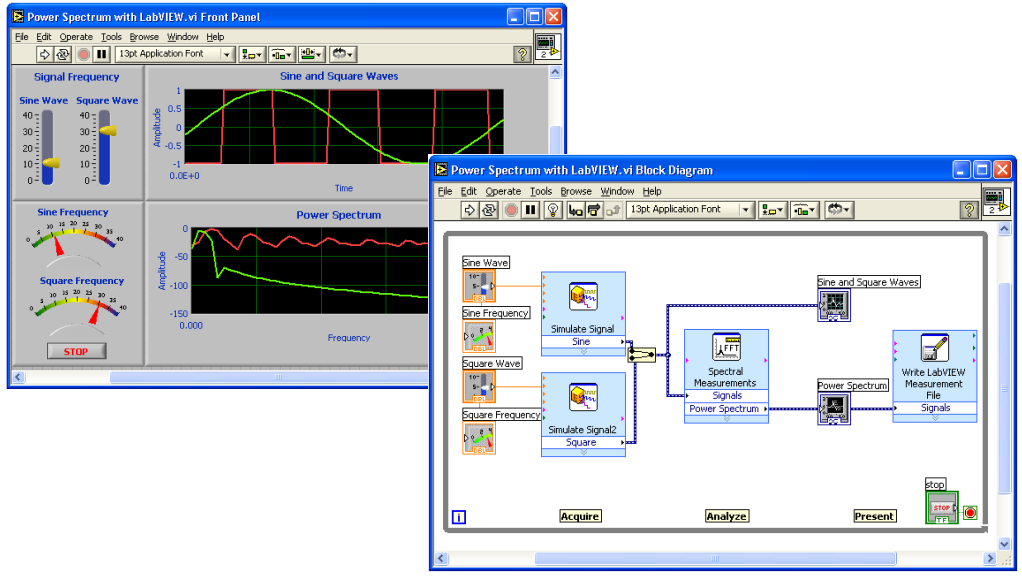Toggle the stop Boolean terminal in diagram
Image resolution: width=1022 pixels, height=578 pixels.
(x=942, y=507)
